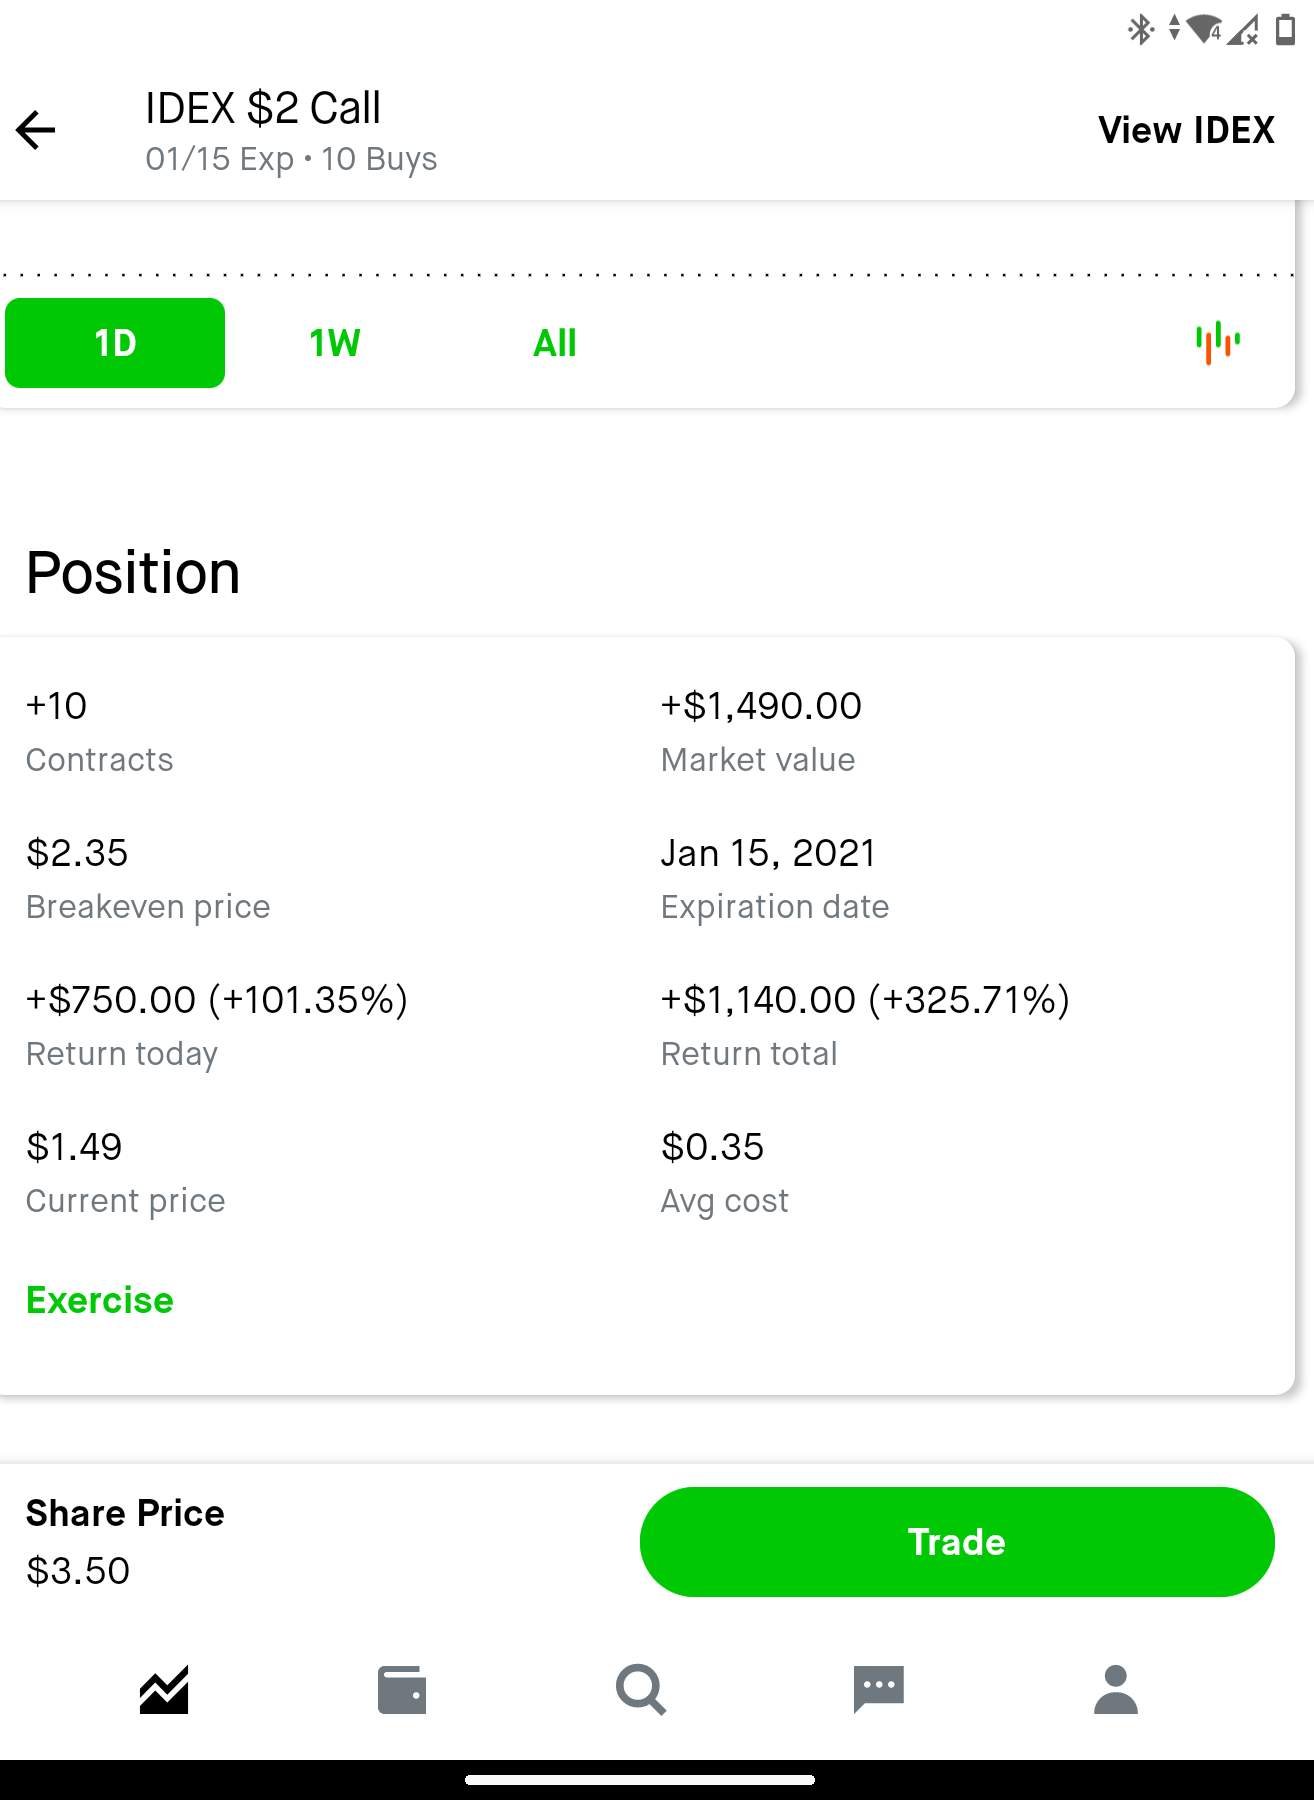Open the wallet tab icon
Viewport: 1314px width, 1800px height.
402,1690
